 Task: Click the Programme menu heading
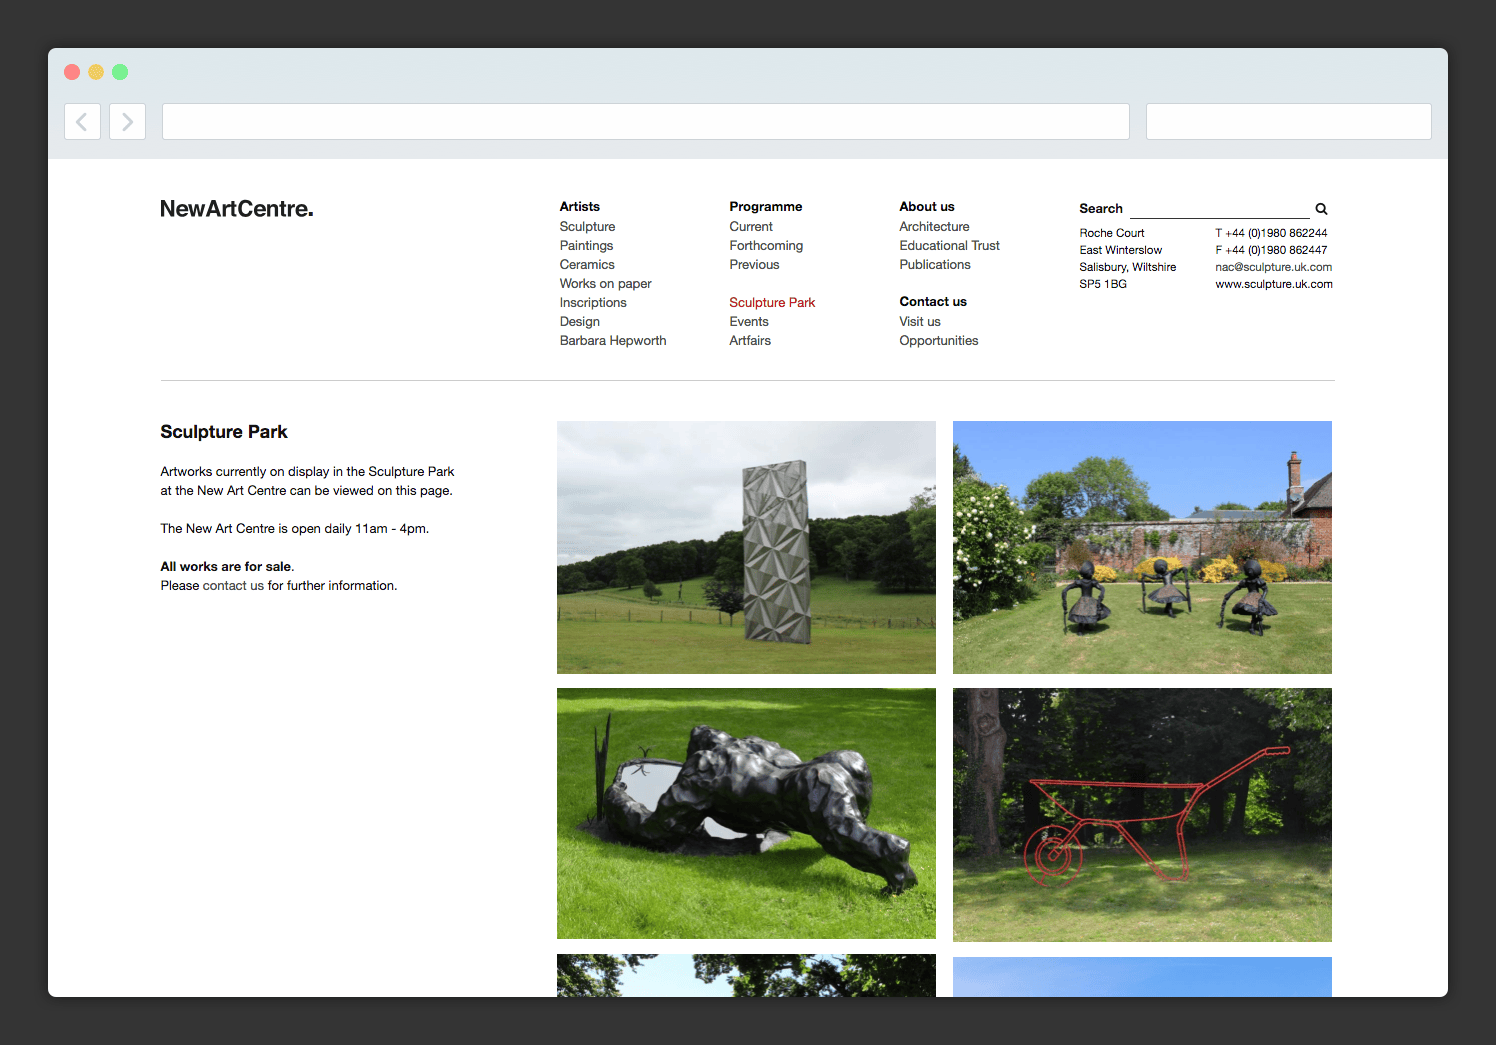pyautogui.click(x=766, y=207)
